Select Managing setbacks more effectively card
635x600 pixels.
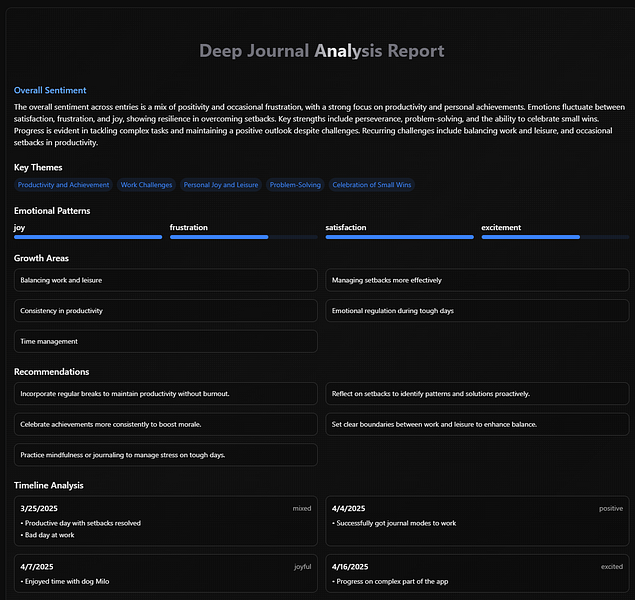[x=477, y=280]
